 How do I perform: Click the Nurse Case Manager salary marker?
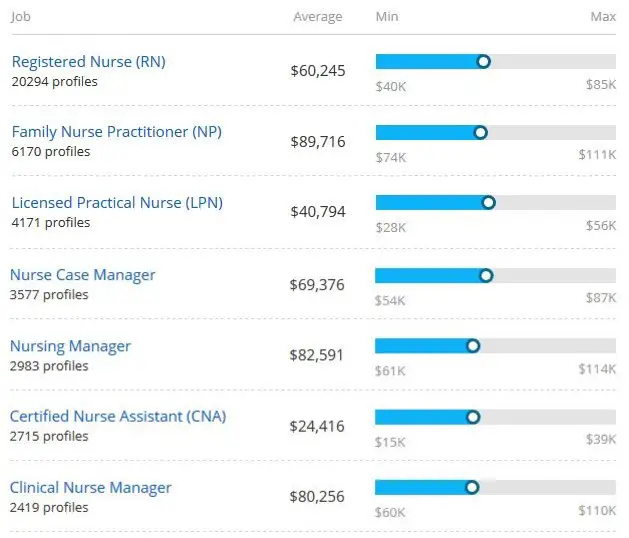486,275
